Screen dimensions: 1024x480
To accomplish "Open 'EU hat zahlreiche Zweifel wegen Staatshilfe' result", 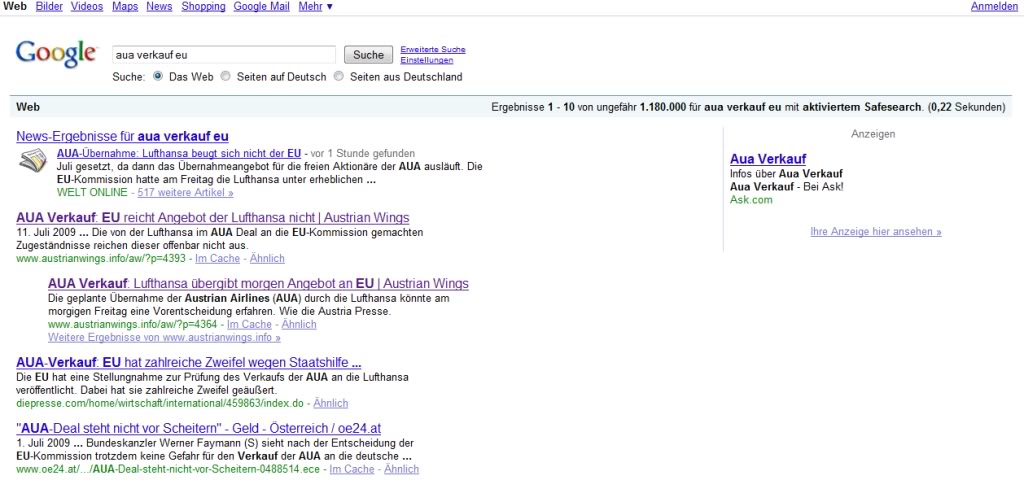I will click(188, 363).
